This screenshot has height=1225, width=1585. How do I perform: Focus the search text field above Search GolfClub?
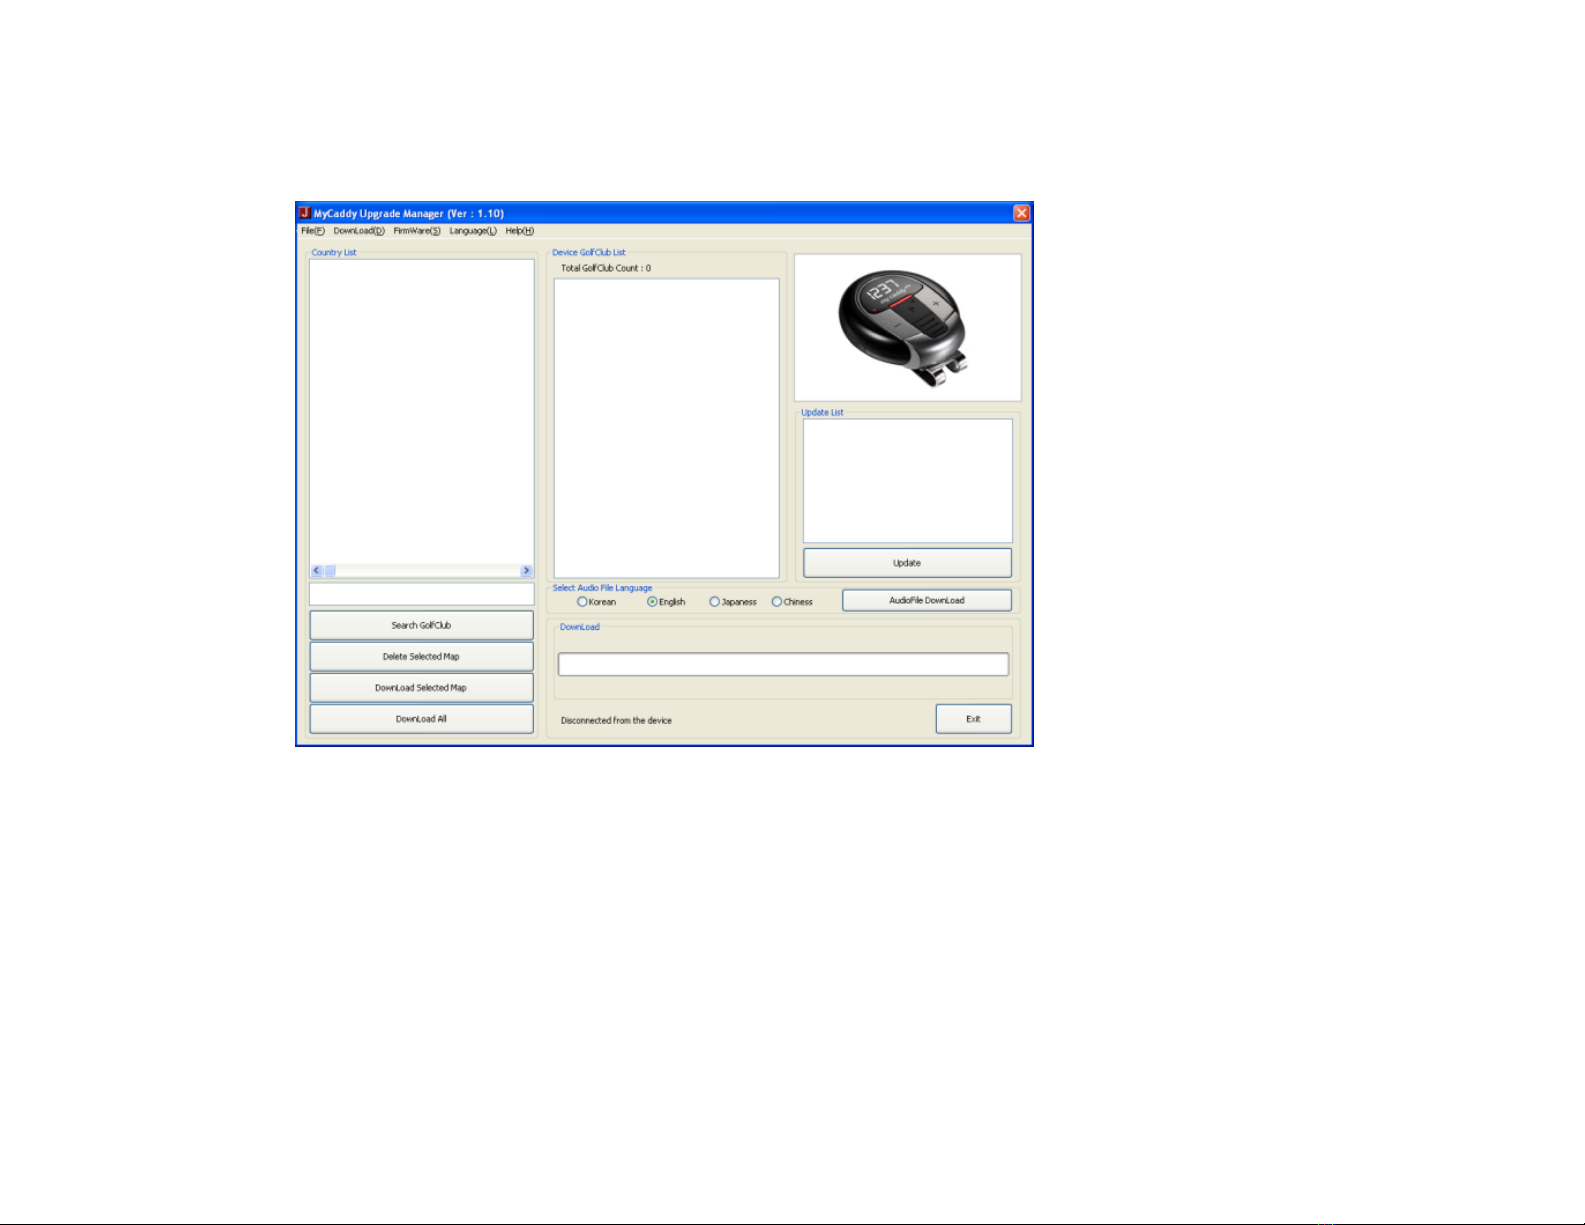tap(421, 594)
